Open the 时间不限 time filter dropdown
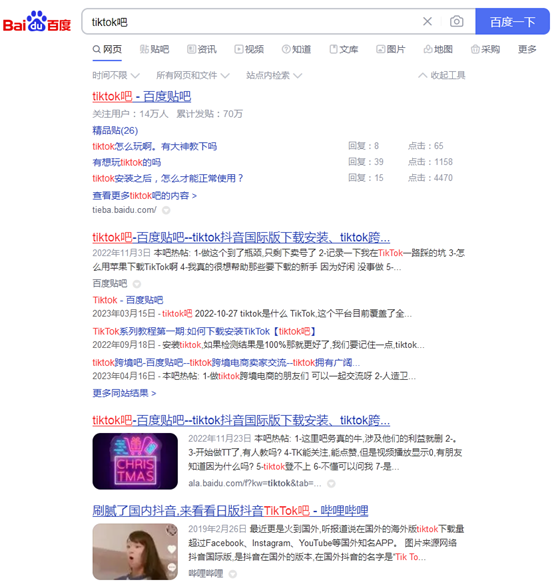The height and width of the screenshot is (584, 554). (x=116, y=76)
